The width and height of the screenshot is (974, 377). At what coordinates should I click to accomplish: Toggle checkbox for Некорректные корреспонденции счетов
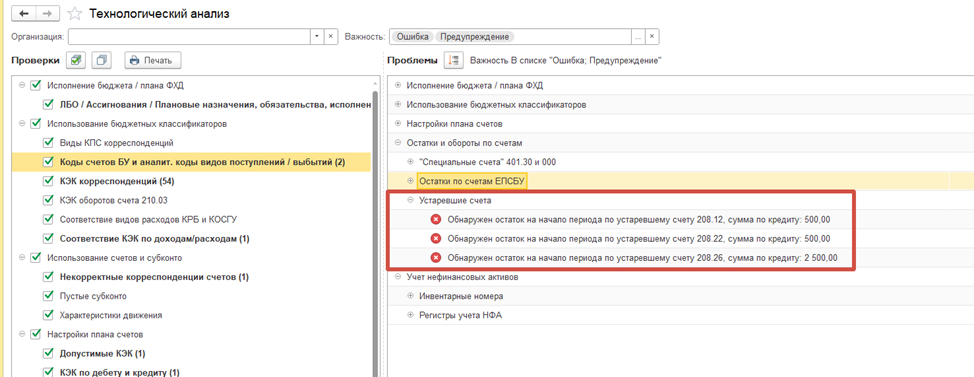(x=49, y=277)
